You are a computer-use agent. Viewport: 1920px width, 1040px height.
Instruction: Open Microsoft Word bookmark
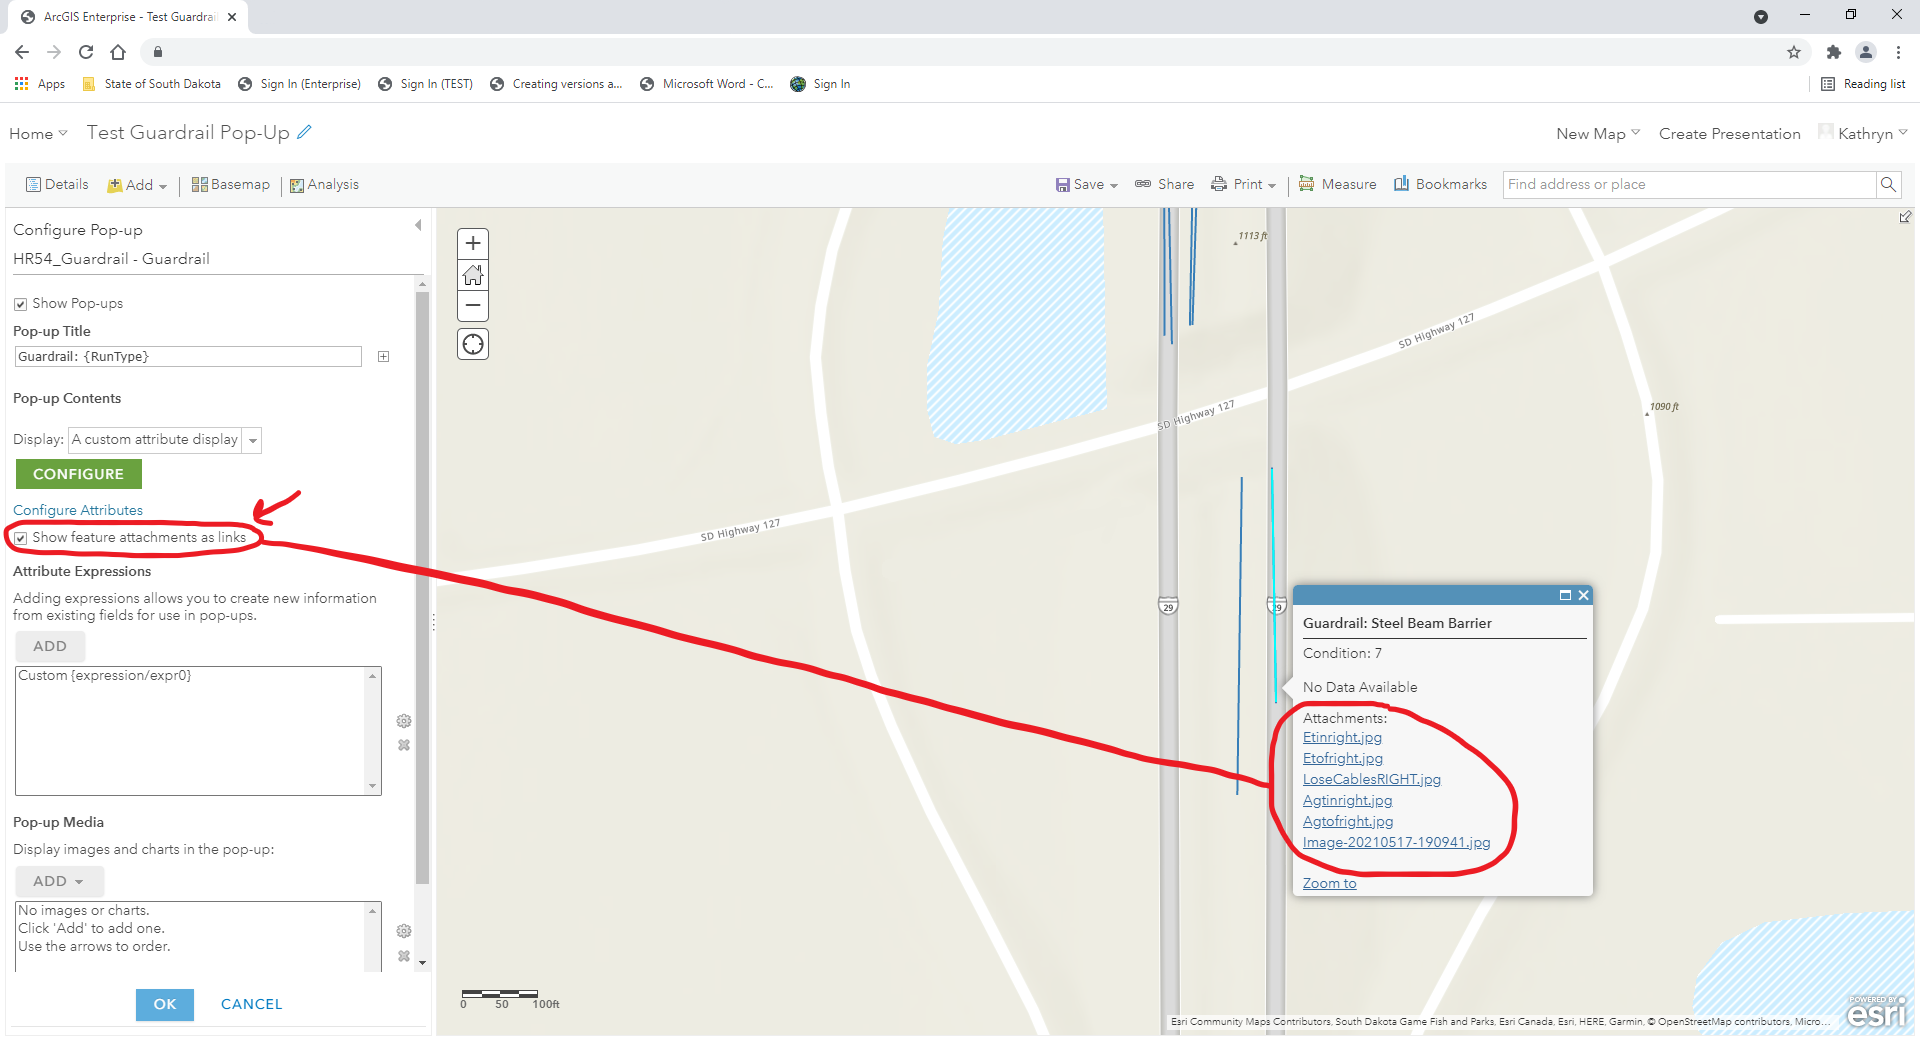tap(707, 84)
